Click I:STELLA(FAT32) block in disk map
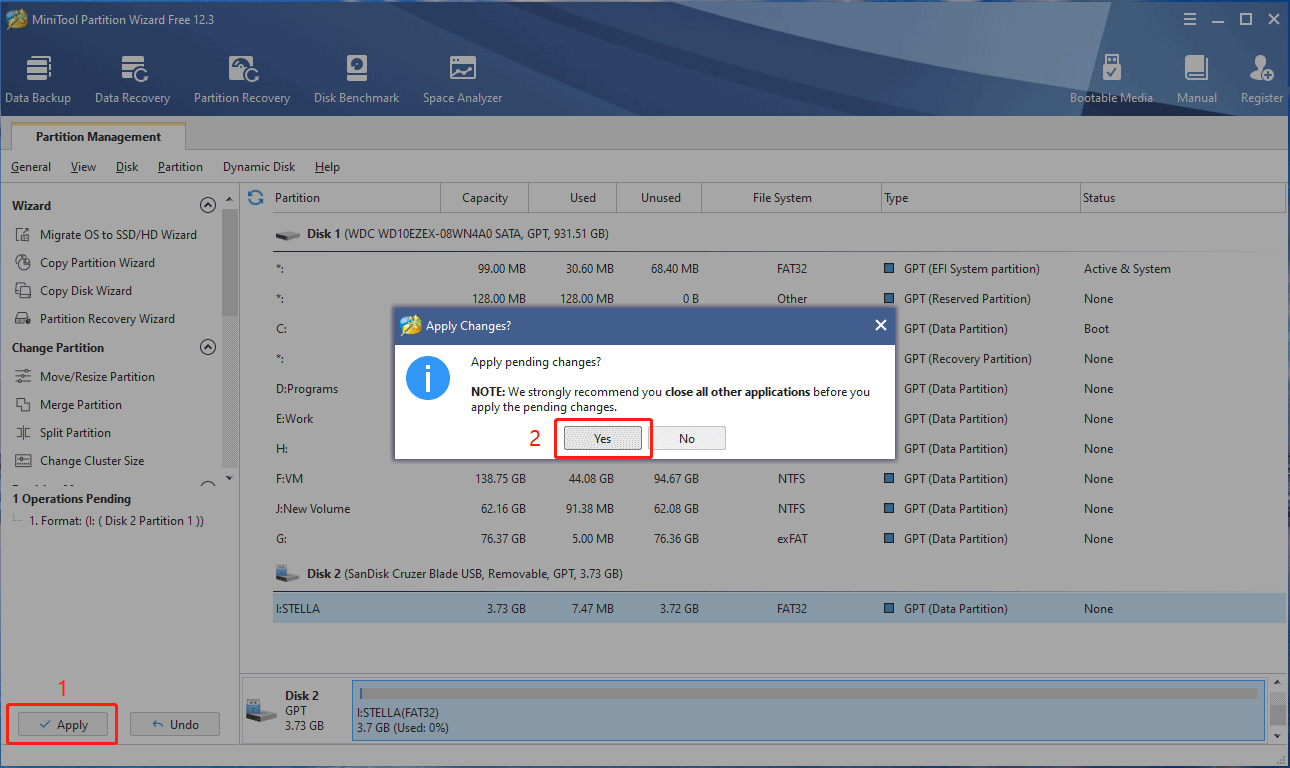The height and width of the screenshot is (768, 1290). click(807, 711)
